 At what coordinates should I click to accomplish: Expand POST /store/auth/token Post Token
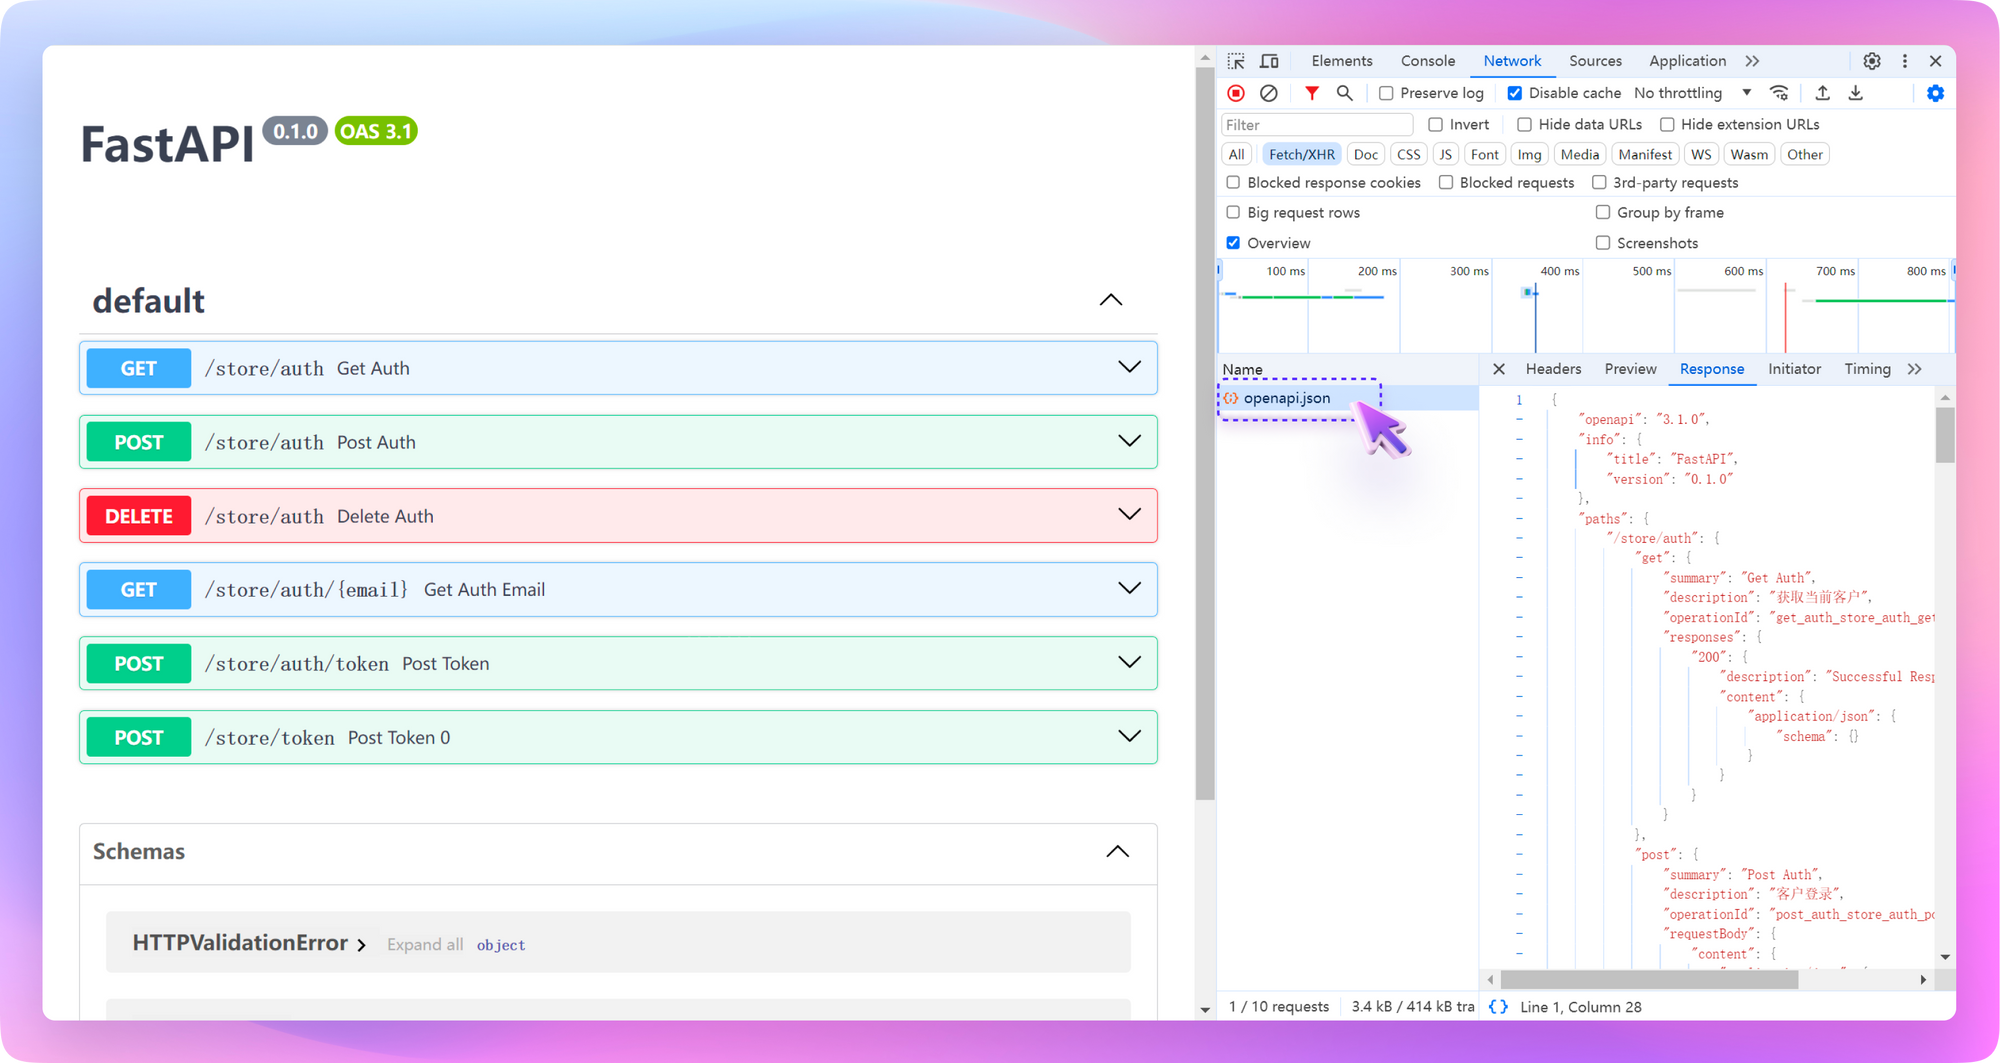[618, 664]
